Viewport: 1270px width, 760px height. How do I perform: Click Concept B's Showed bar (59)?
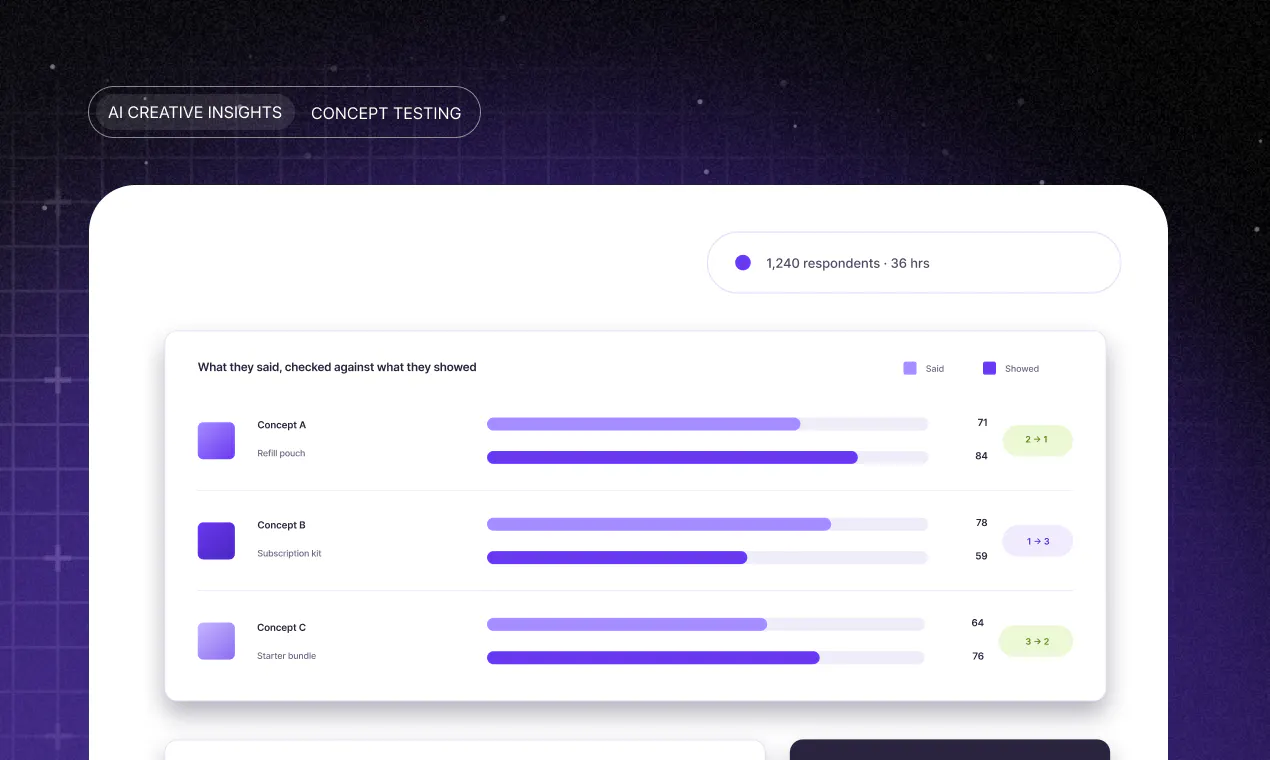point(617,557)
